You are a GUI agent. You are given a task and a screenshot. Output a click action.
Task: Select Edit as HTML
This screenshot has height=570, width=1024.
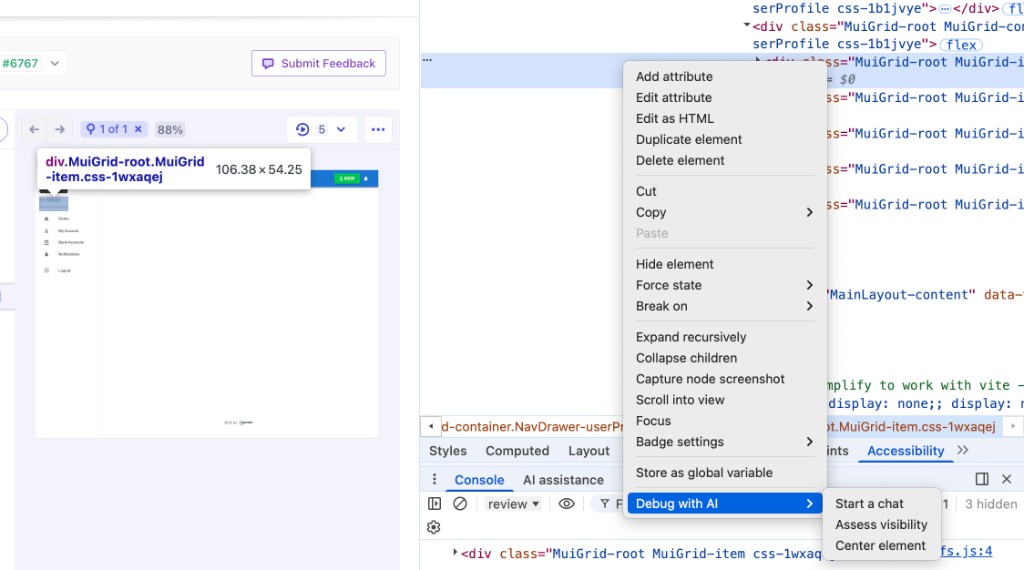pos(675,118)
